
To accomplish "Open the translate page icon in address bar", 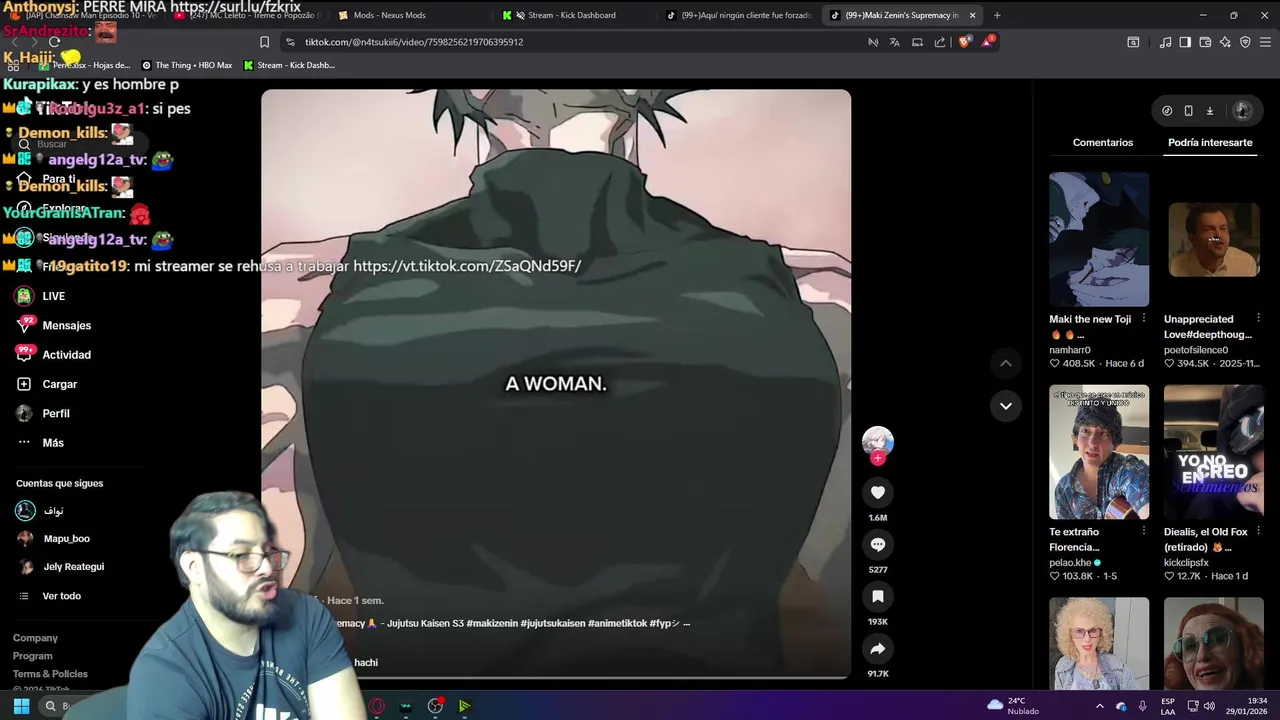I will (894, 42).
